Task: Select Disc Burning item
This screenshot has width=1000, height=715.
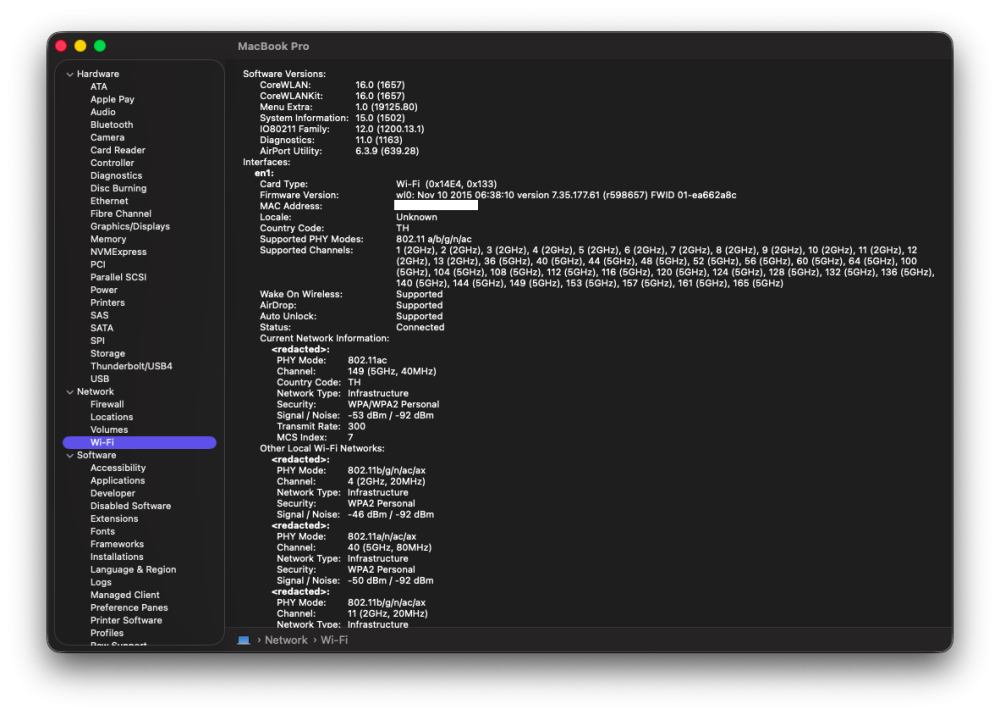Action: [119, 188]
